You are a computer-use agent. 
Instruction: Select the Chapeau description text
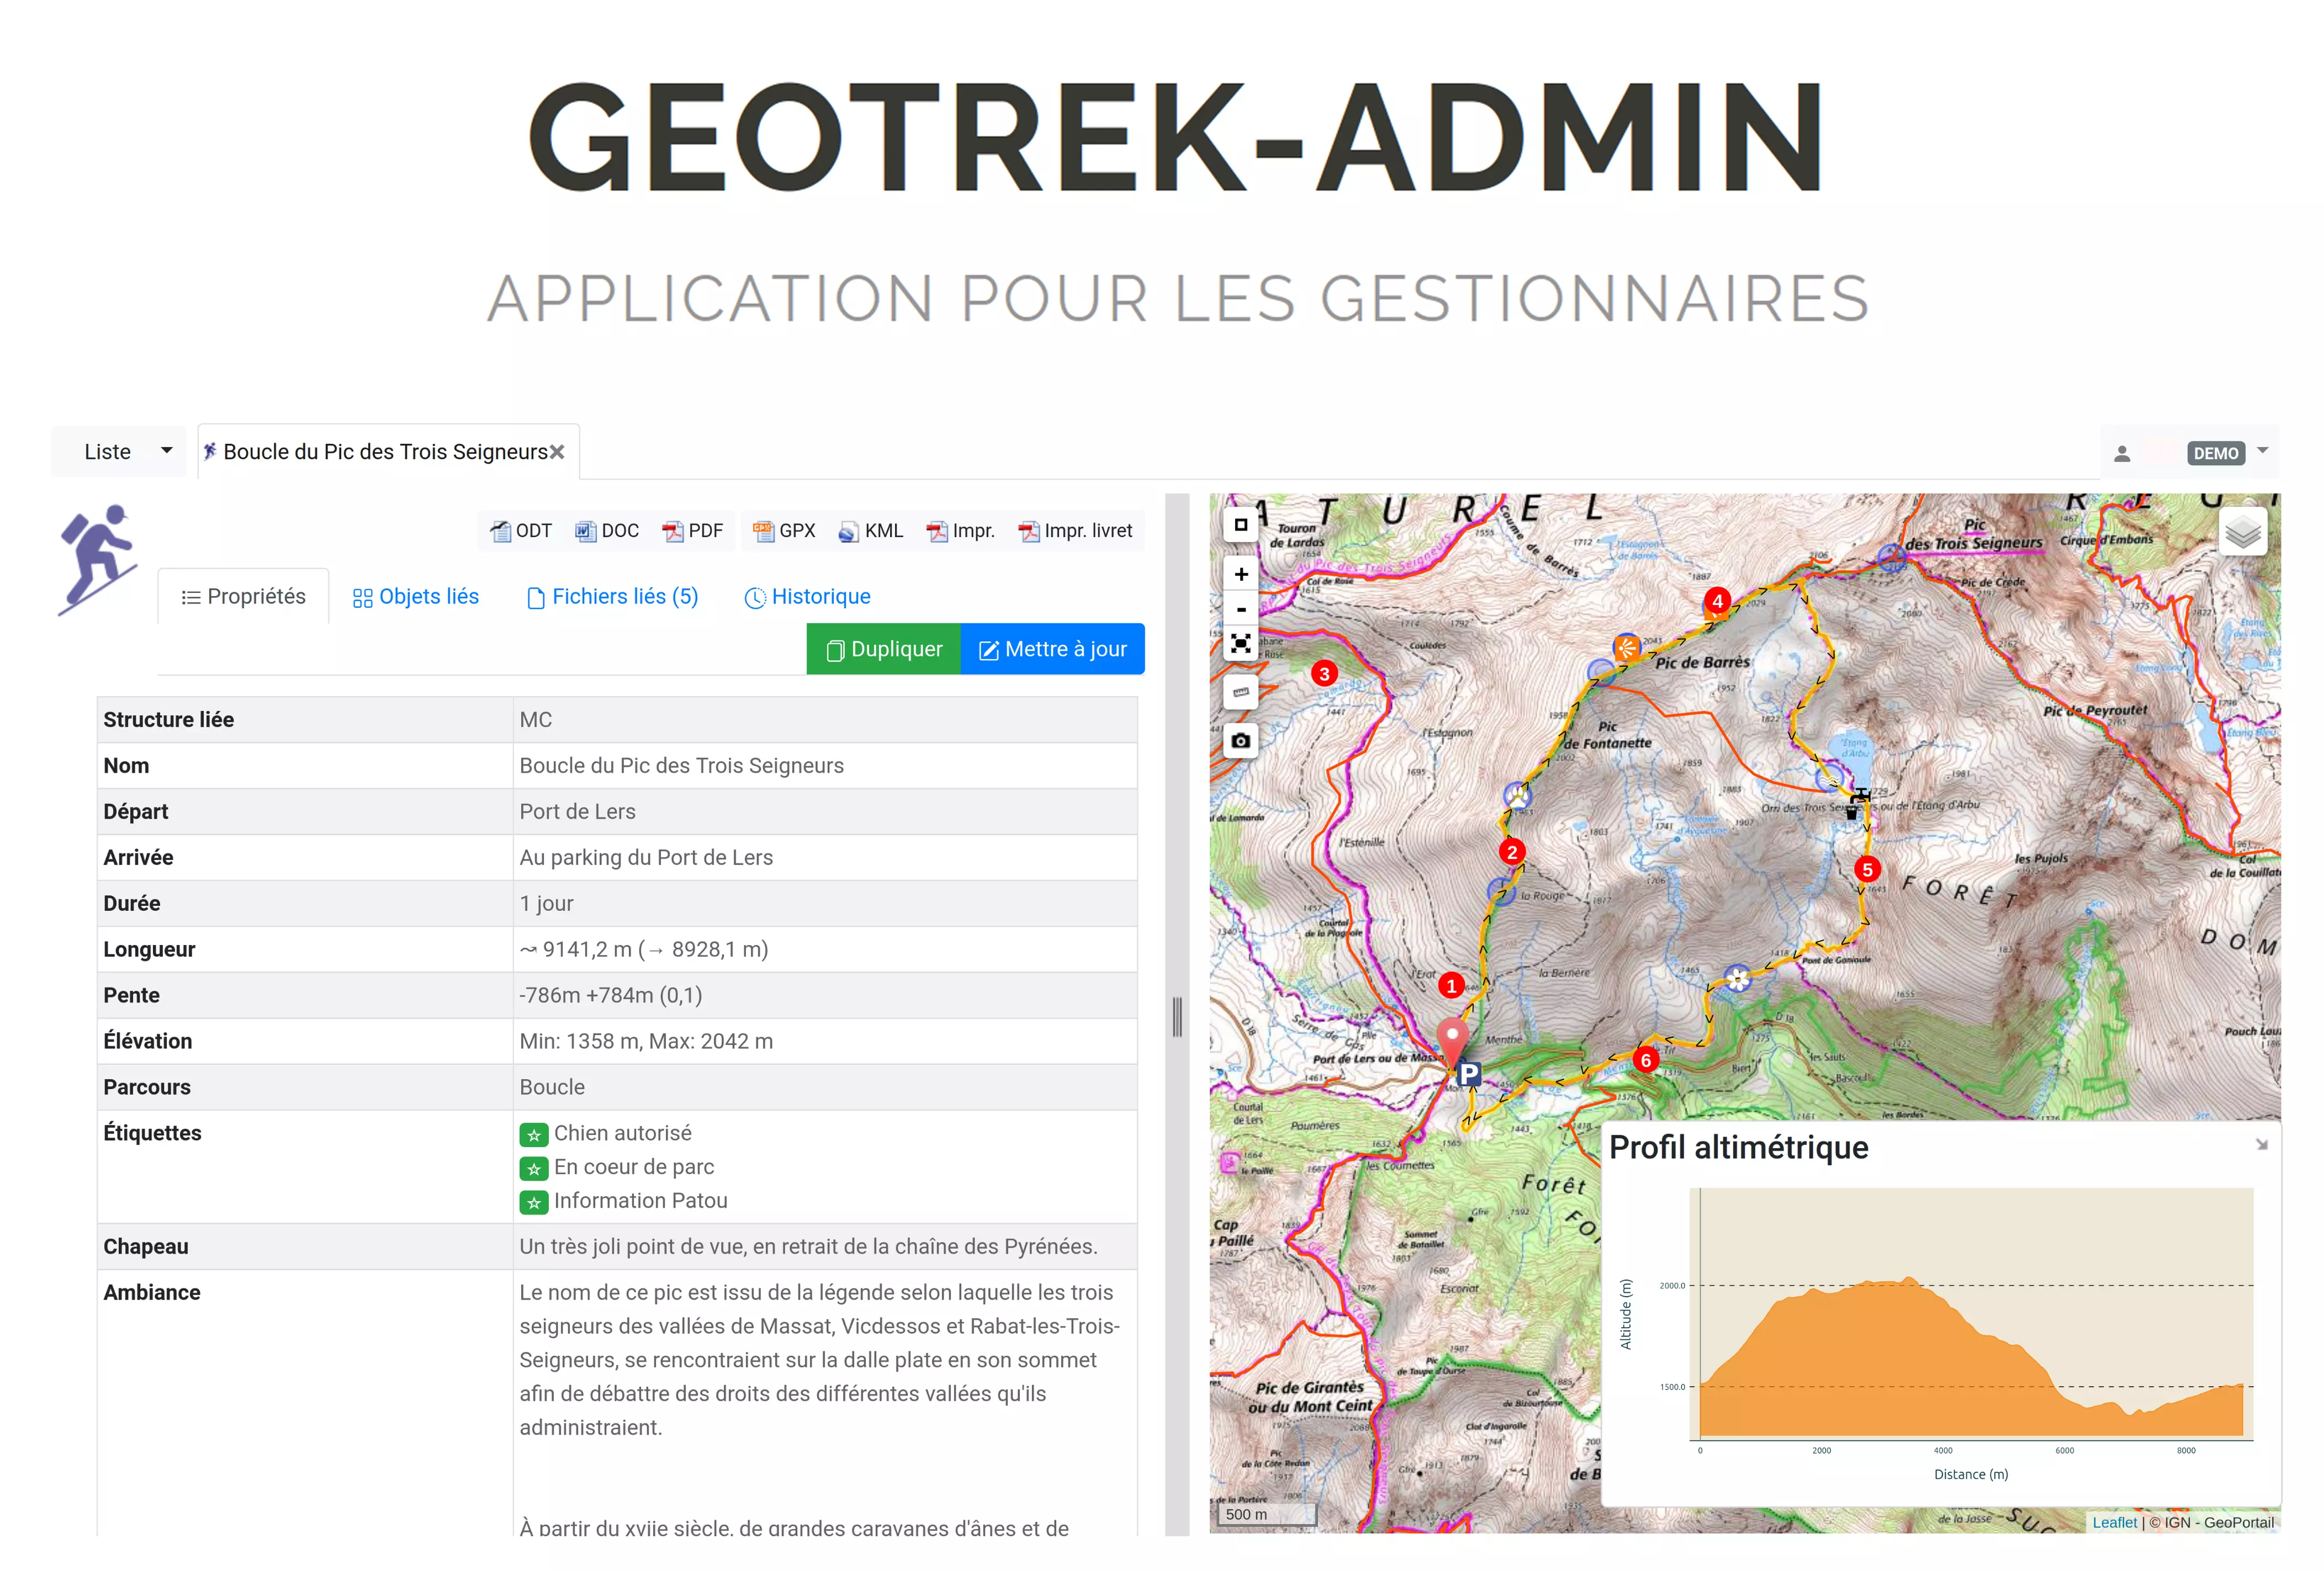tap(808, 1247)
